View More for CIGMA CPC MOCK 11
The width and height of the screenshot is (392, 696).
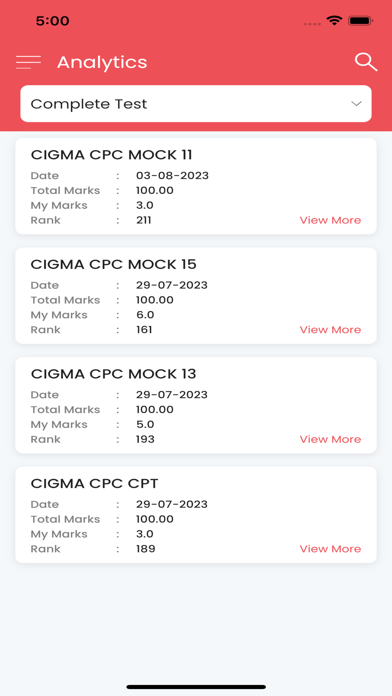point(330,220)
